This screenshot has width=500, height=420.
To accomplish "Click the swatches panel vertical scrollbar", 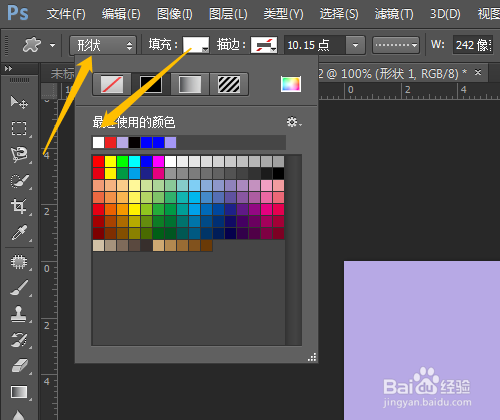I will click(x=293, y=250).
